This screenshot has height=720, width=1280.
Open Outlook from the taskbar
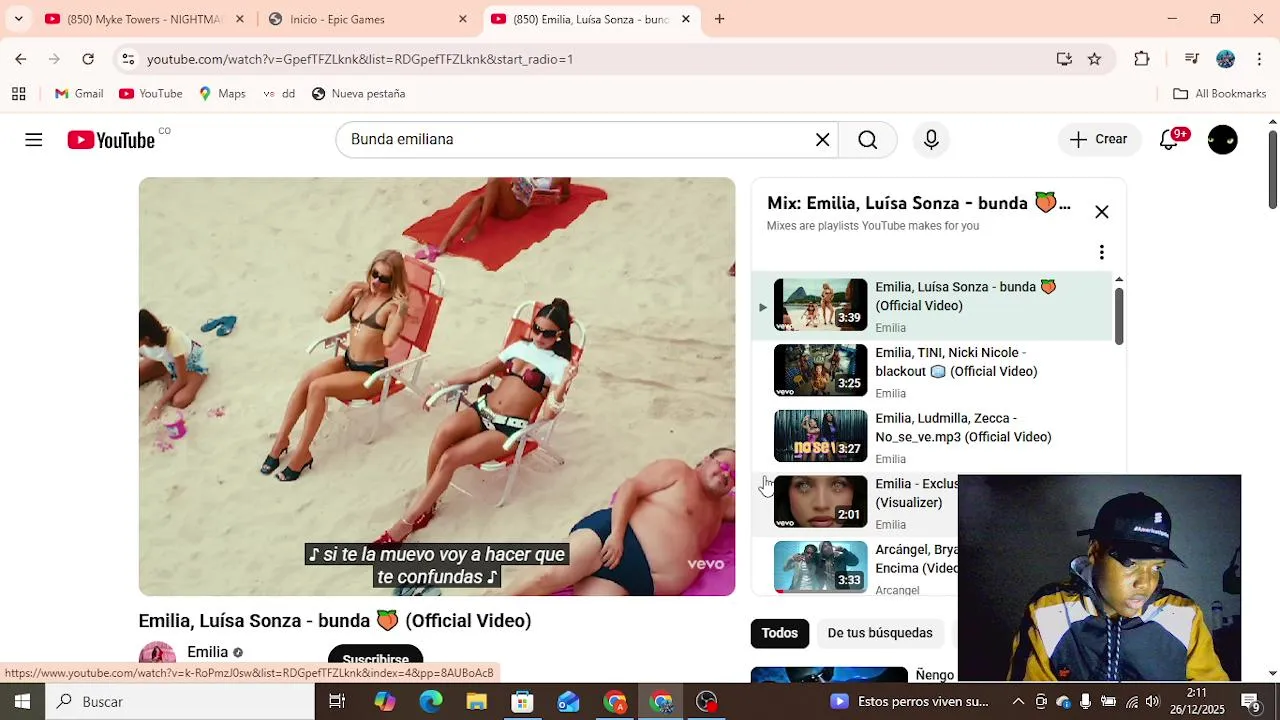coord(568,702)
